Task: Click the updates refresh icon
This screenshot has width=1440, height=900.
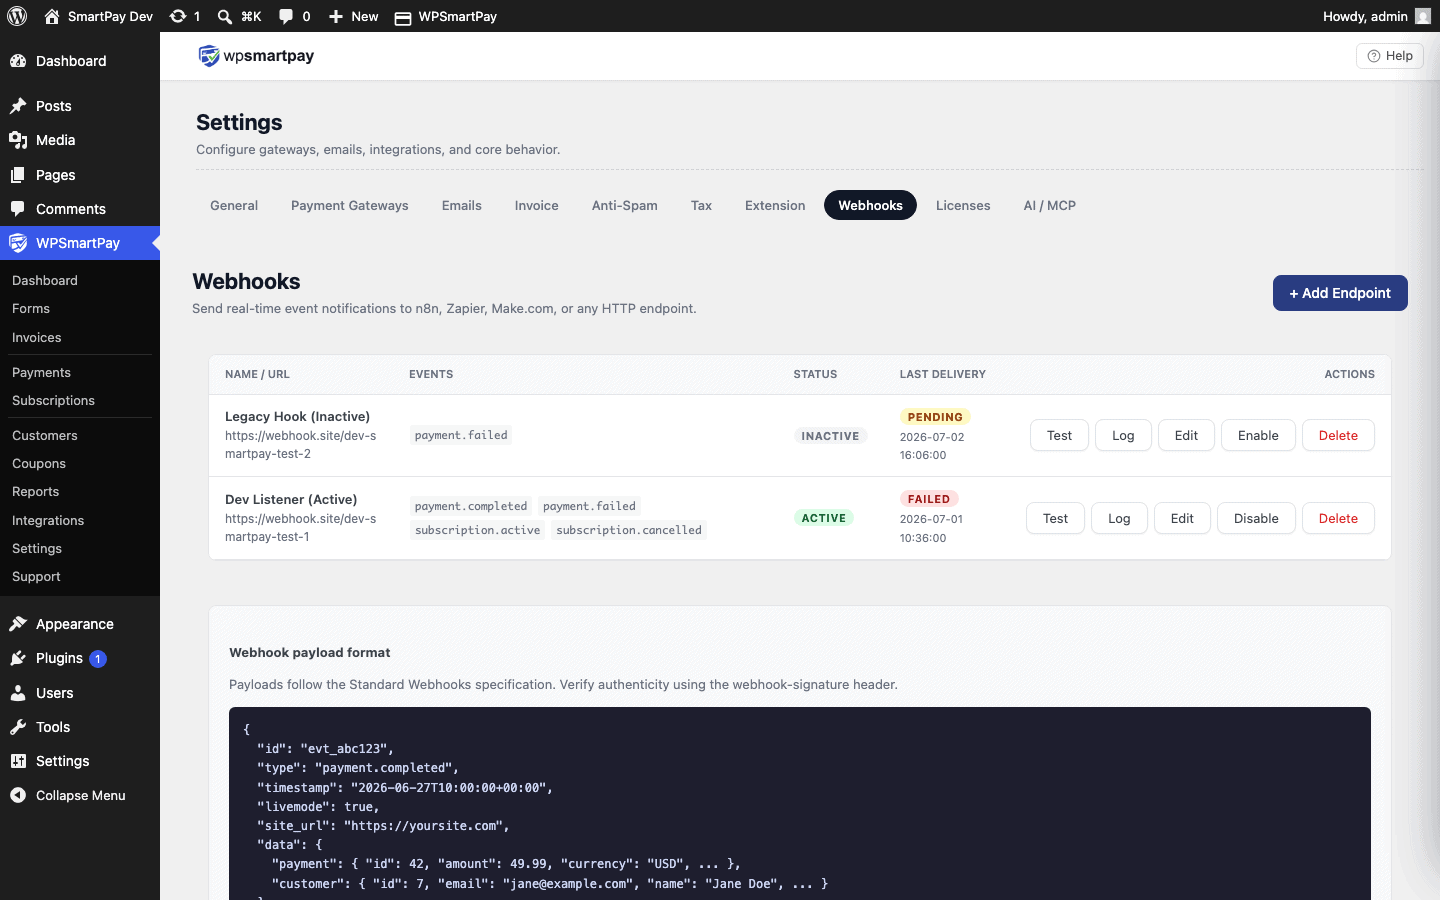Action: (178, 16)
